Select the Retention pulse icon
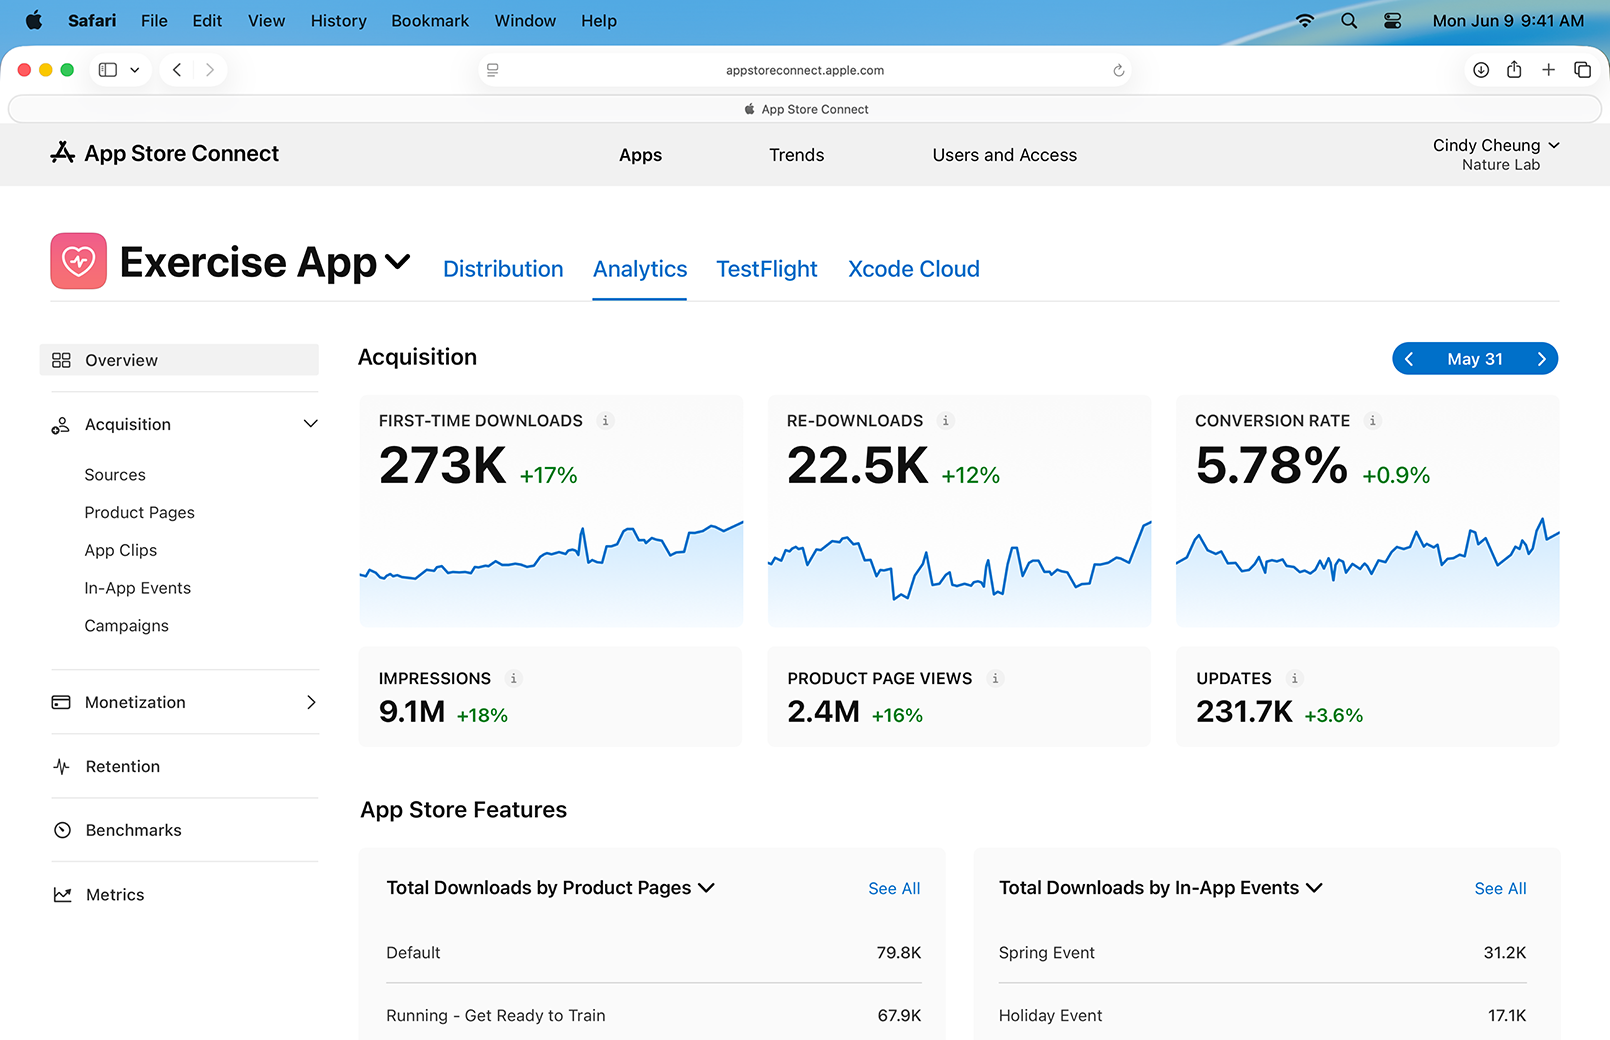 click(x=61, y=766)
